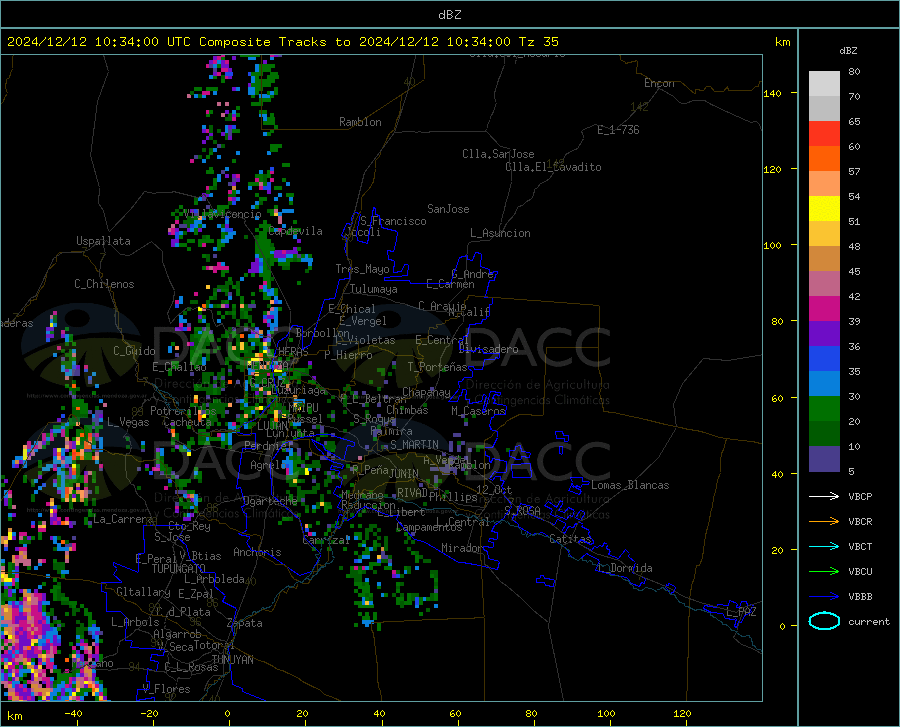Pick the magenta 39 dBZ color swatch
The image size is (900, 727).
pos(824,309)
